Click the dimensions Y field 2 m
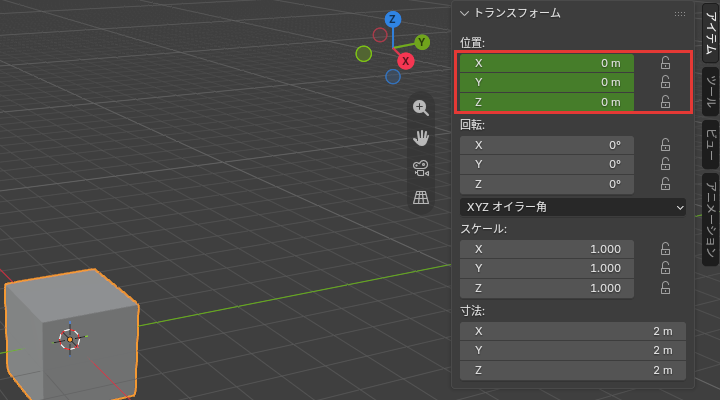Viewport: 720px width, 400px height. [x=573, y=350]
